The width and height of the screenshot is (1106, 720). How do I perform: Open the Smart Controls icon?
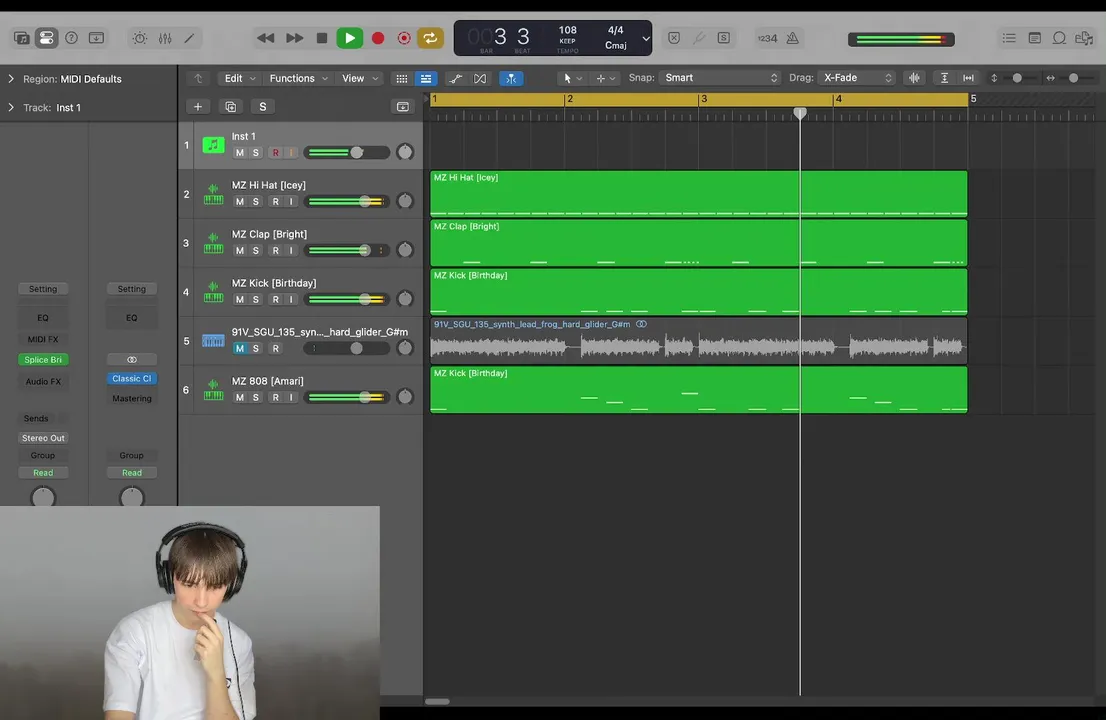pyautogui.click(x=139, y=38)
